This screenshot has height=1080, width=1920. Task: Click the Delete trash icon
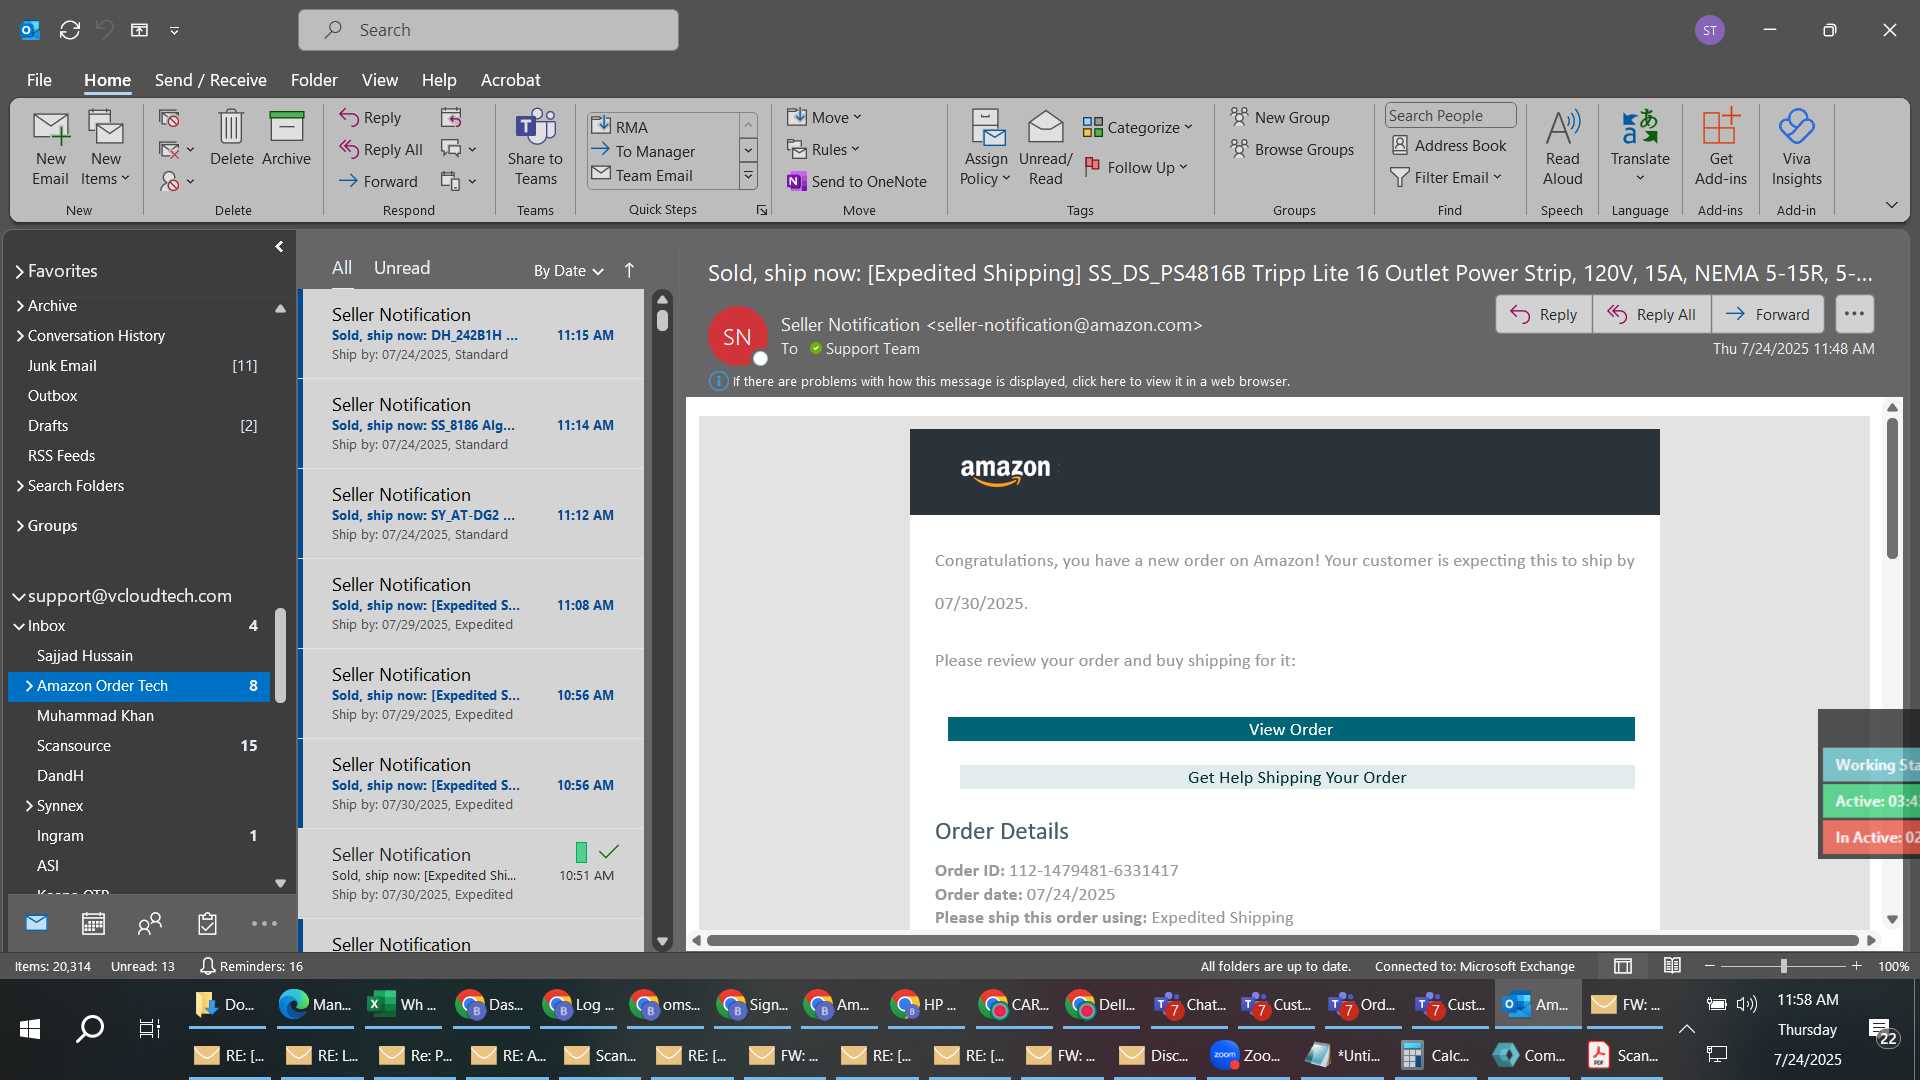231,138
